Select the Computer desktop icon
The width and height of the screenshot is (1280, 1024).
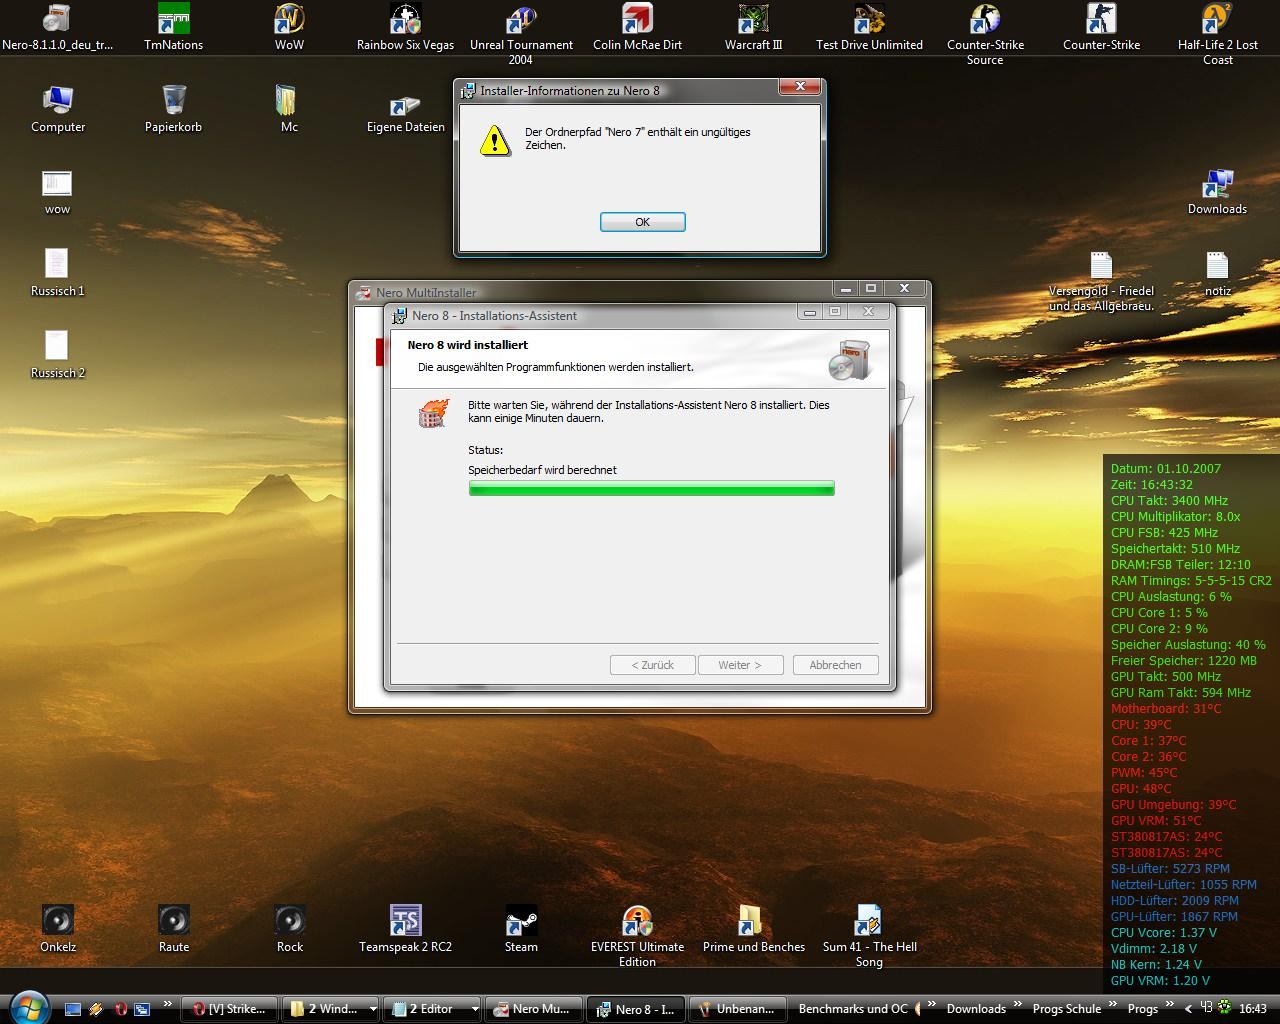pyautogui.click(x=58, y=109)
